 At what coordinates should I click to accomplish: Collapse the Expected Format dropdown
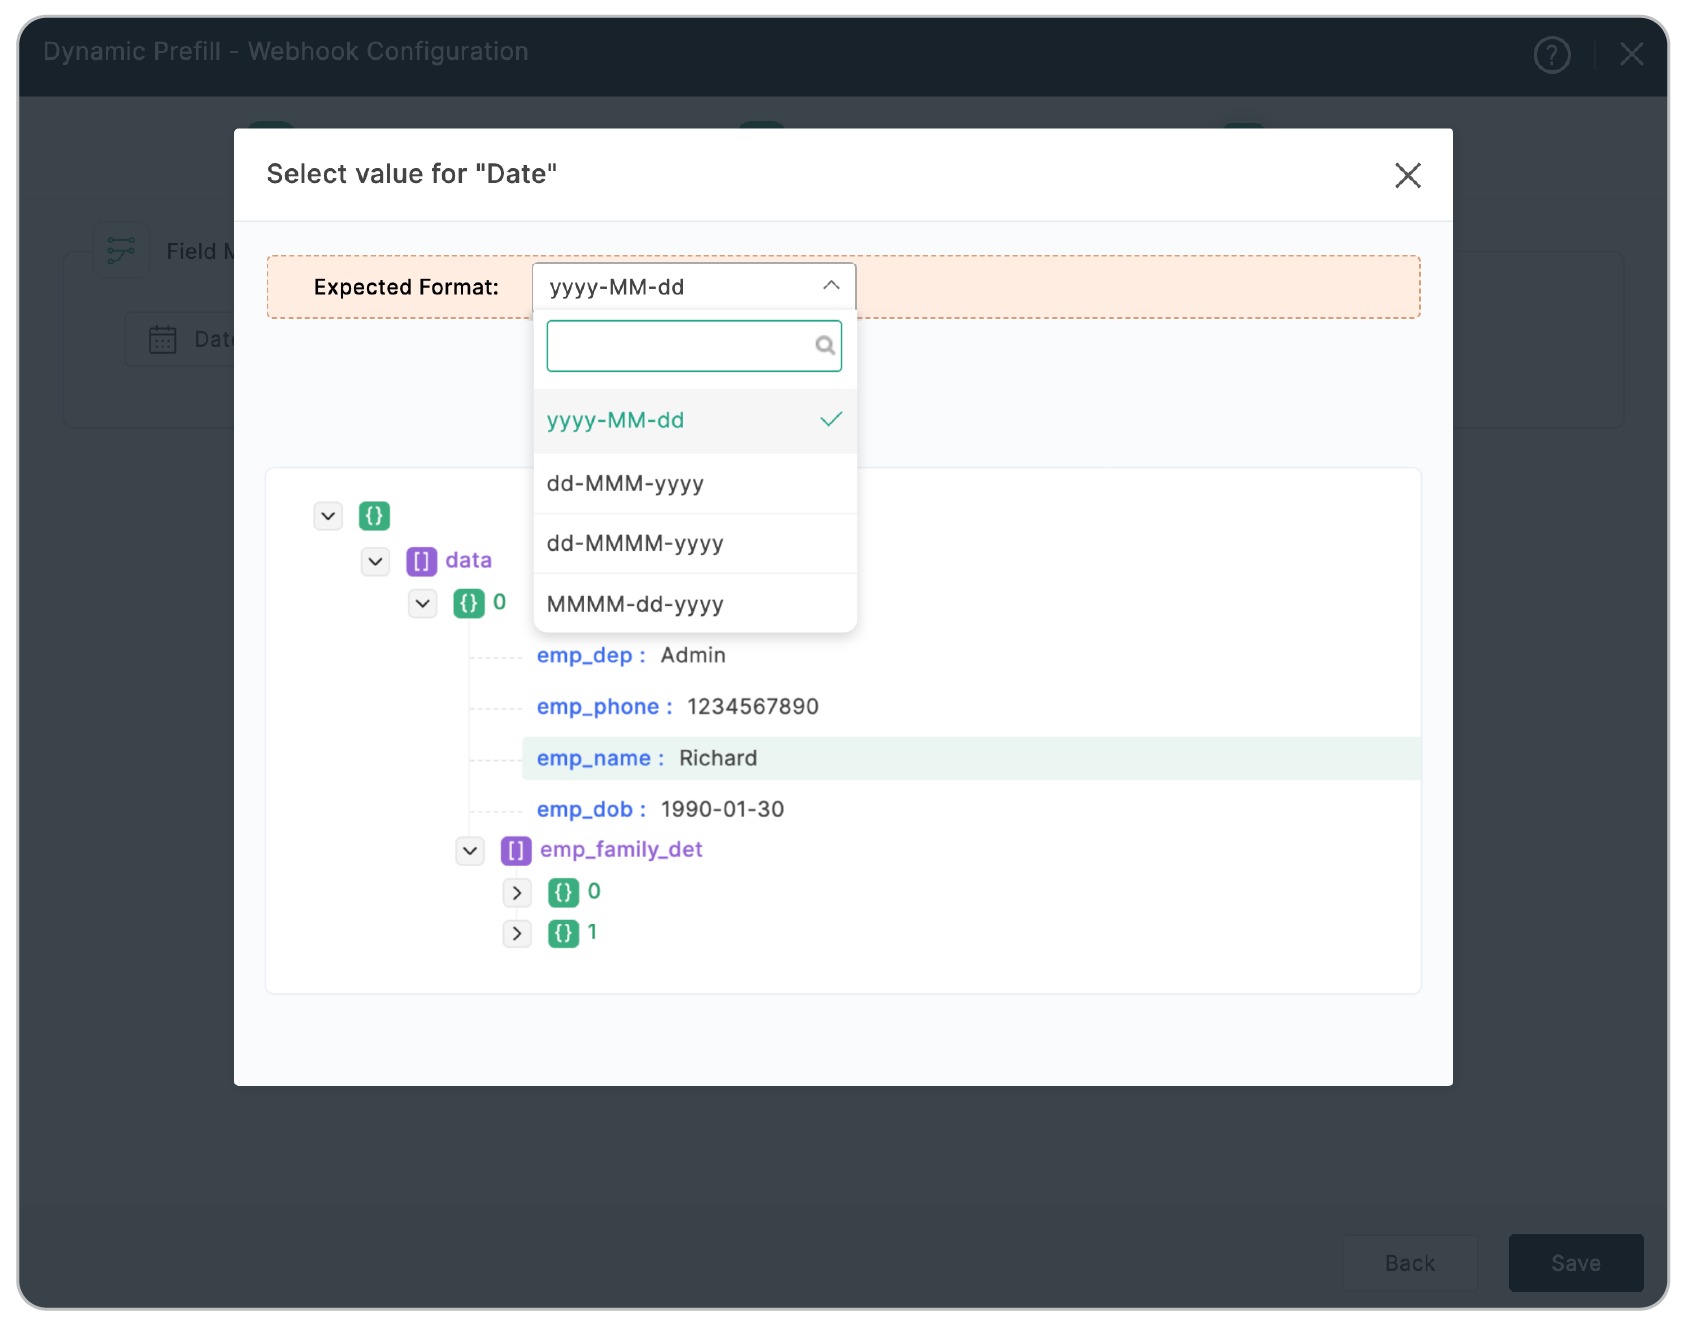tap(831, 286)
